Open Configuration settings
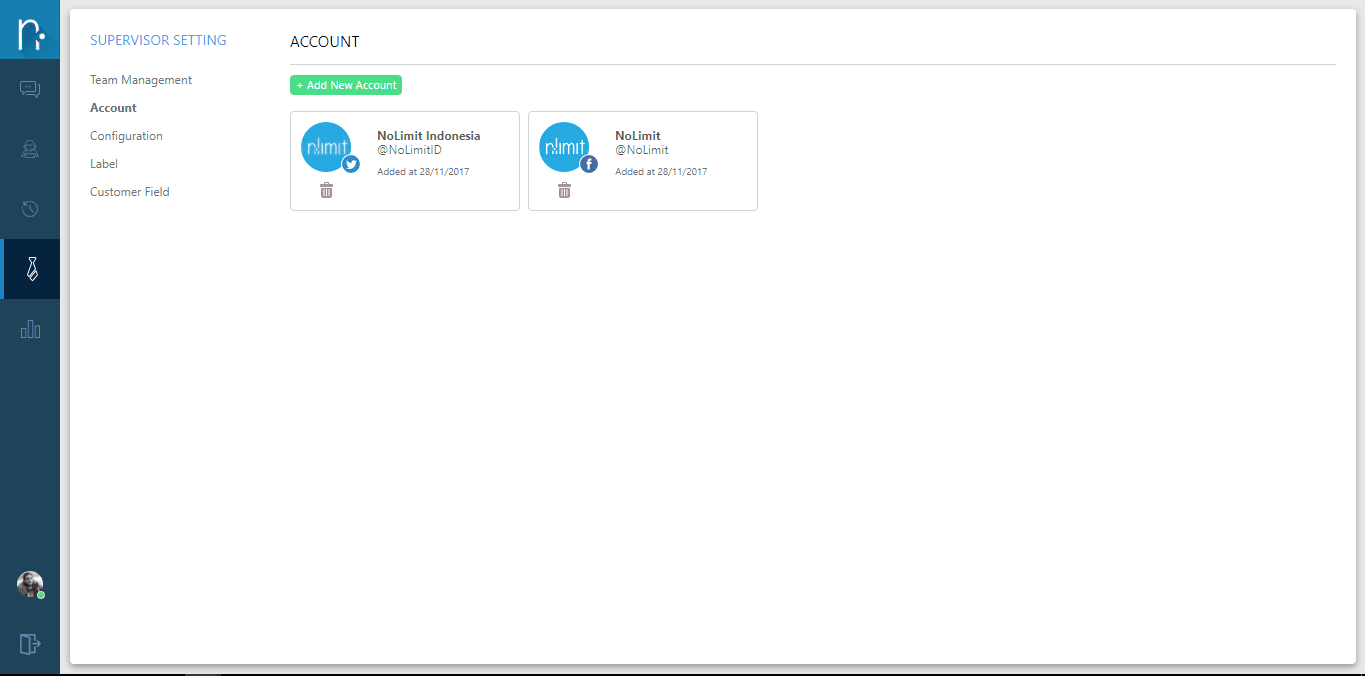 point(126,136)
